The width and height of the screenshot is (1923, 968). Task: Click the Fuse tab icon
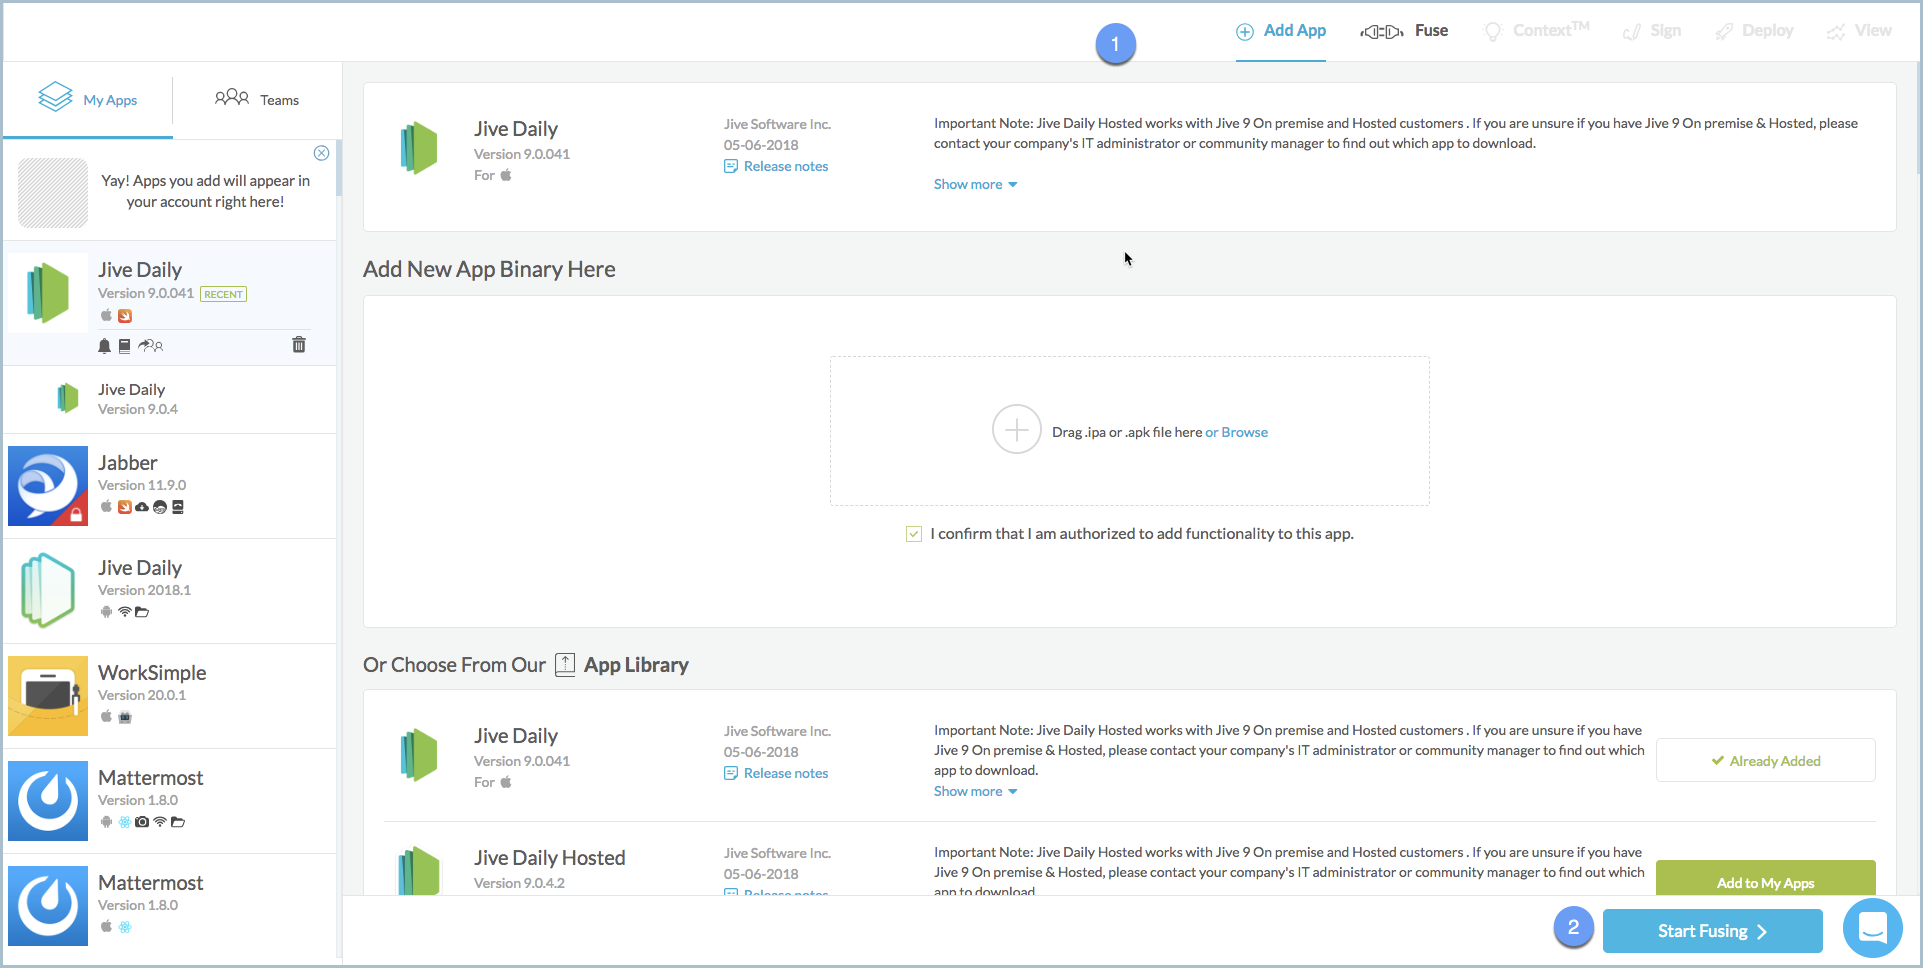(1382, 32)
